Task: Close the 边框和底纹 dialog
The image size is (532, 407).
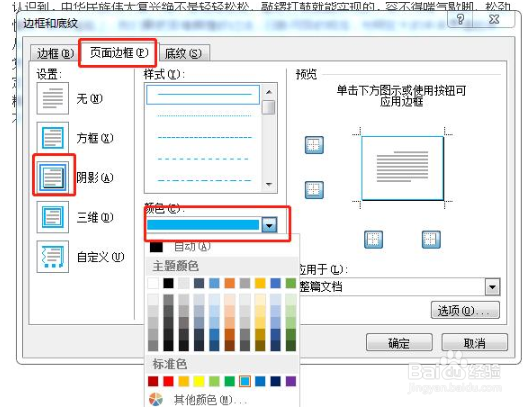Action: [x=494, y=19]
